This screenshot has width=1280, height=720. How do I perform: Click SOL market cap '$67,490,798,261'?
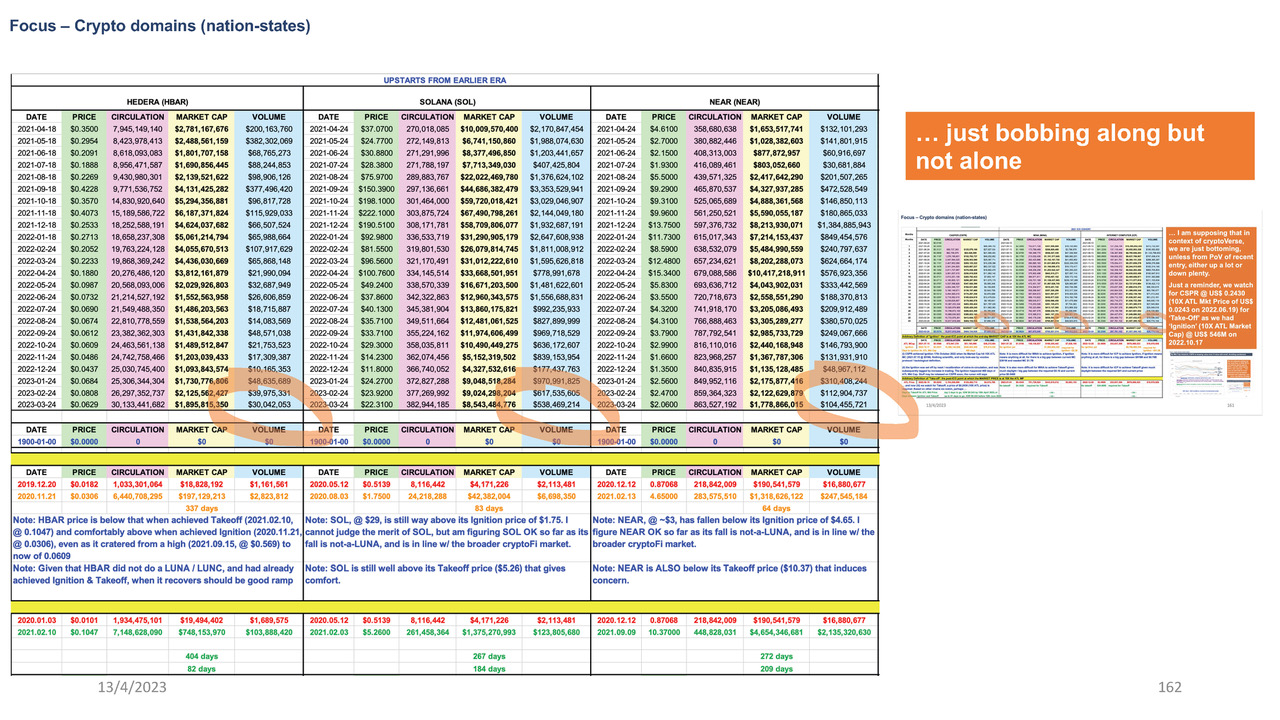click(x=488, y=213)
